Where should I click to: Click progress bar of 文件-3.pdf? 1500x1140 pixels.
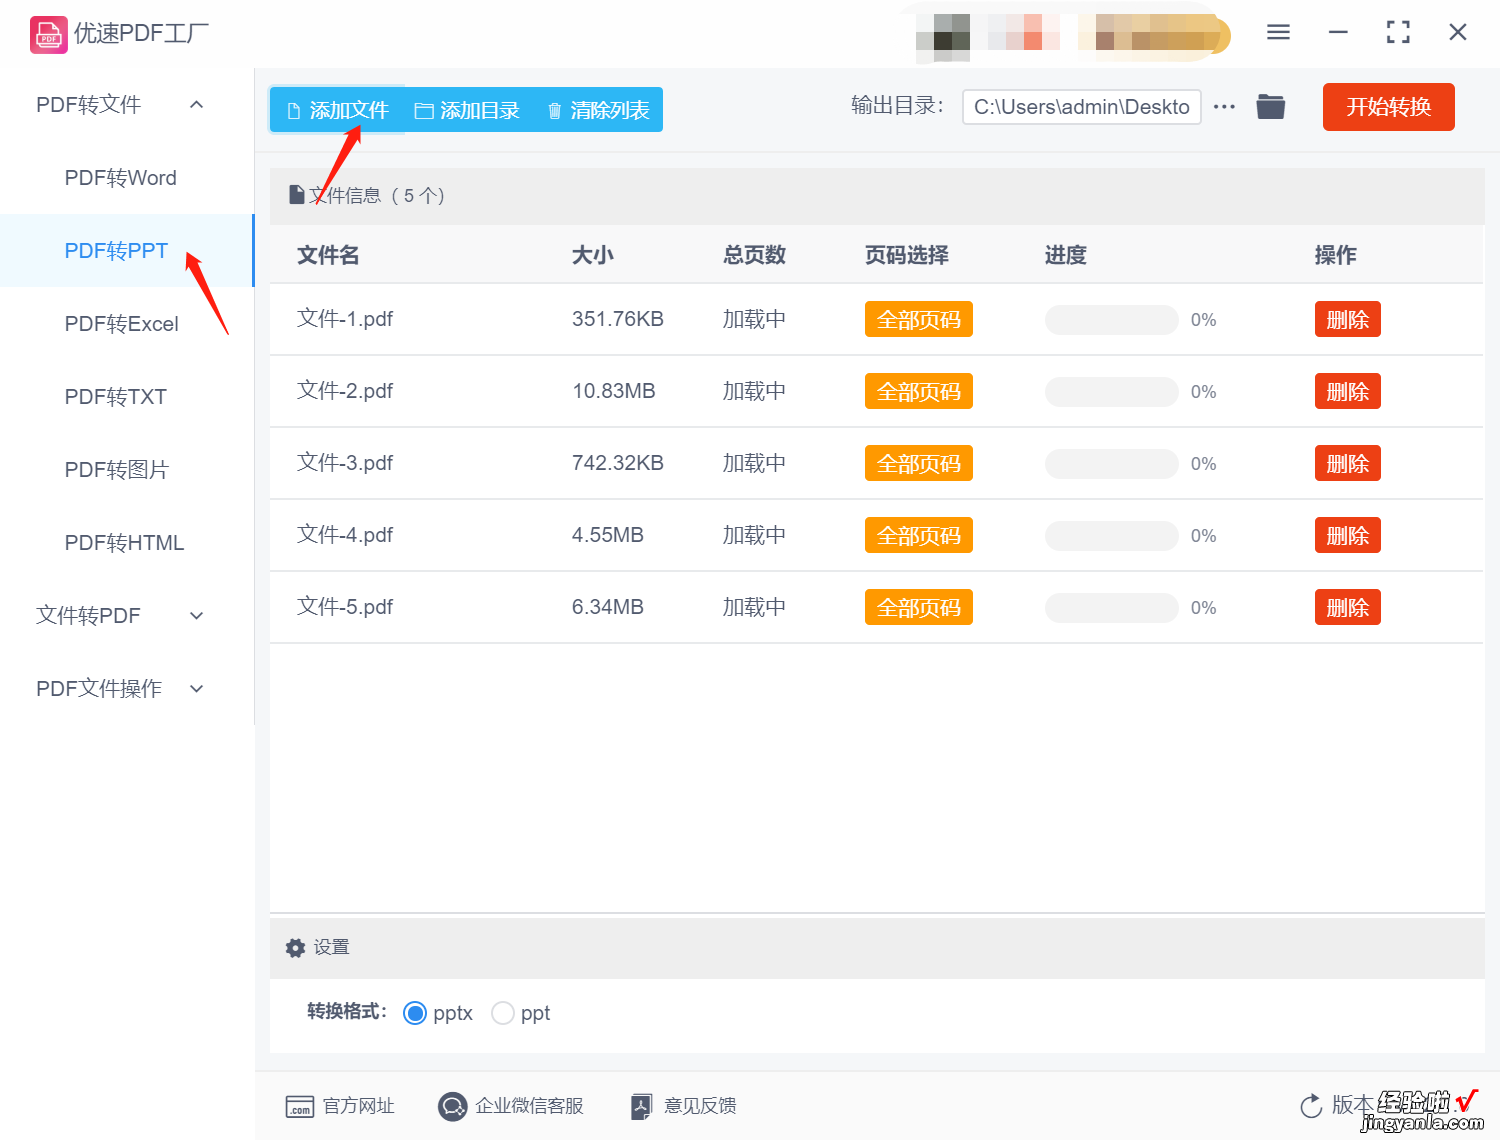coord(1111,464)
